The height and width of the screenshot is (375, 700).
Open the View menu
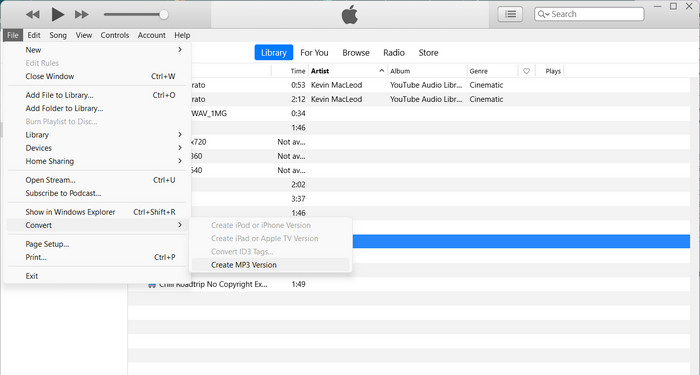(x=84, y=35)
